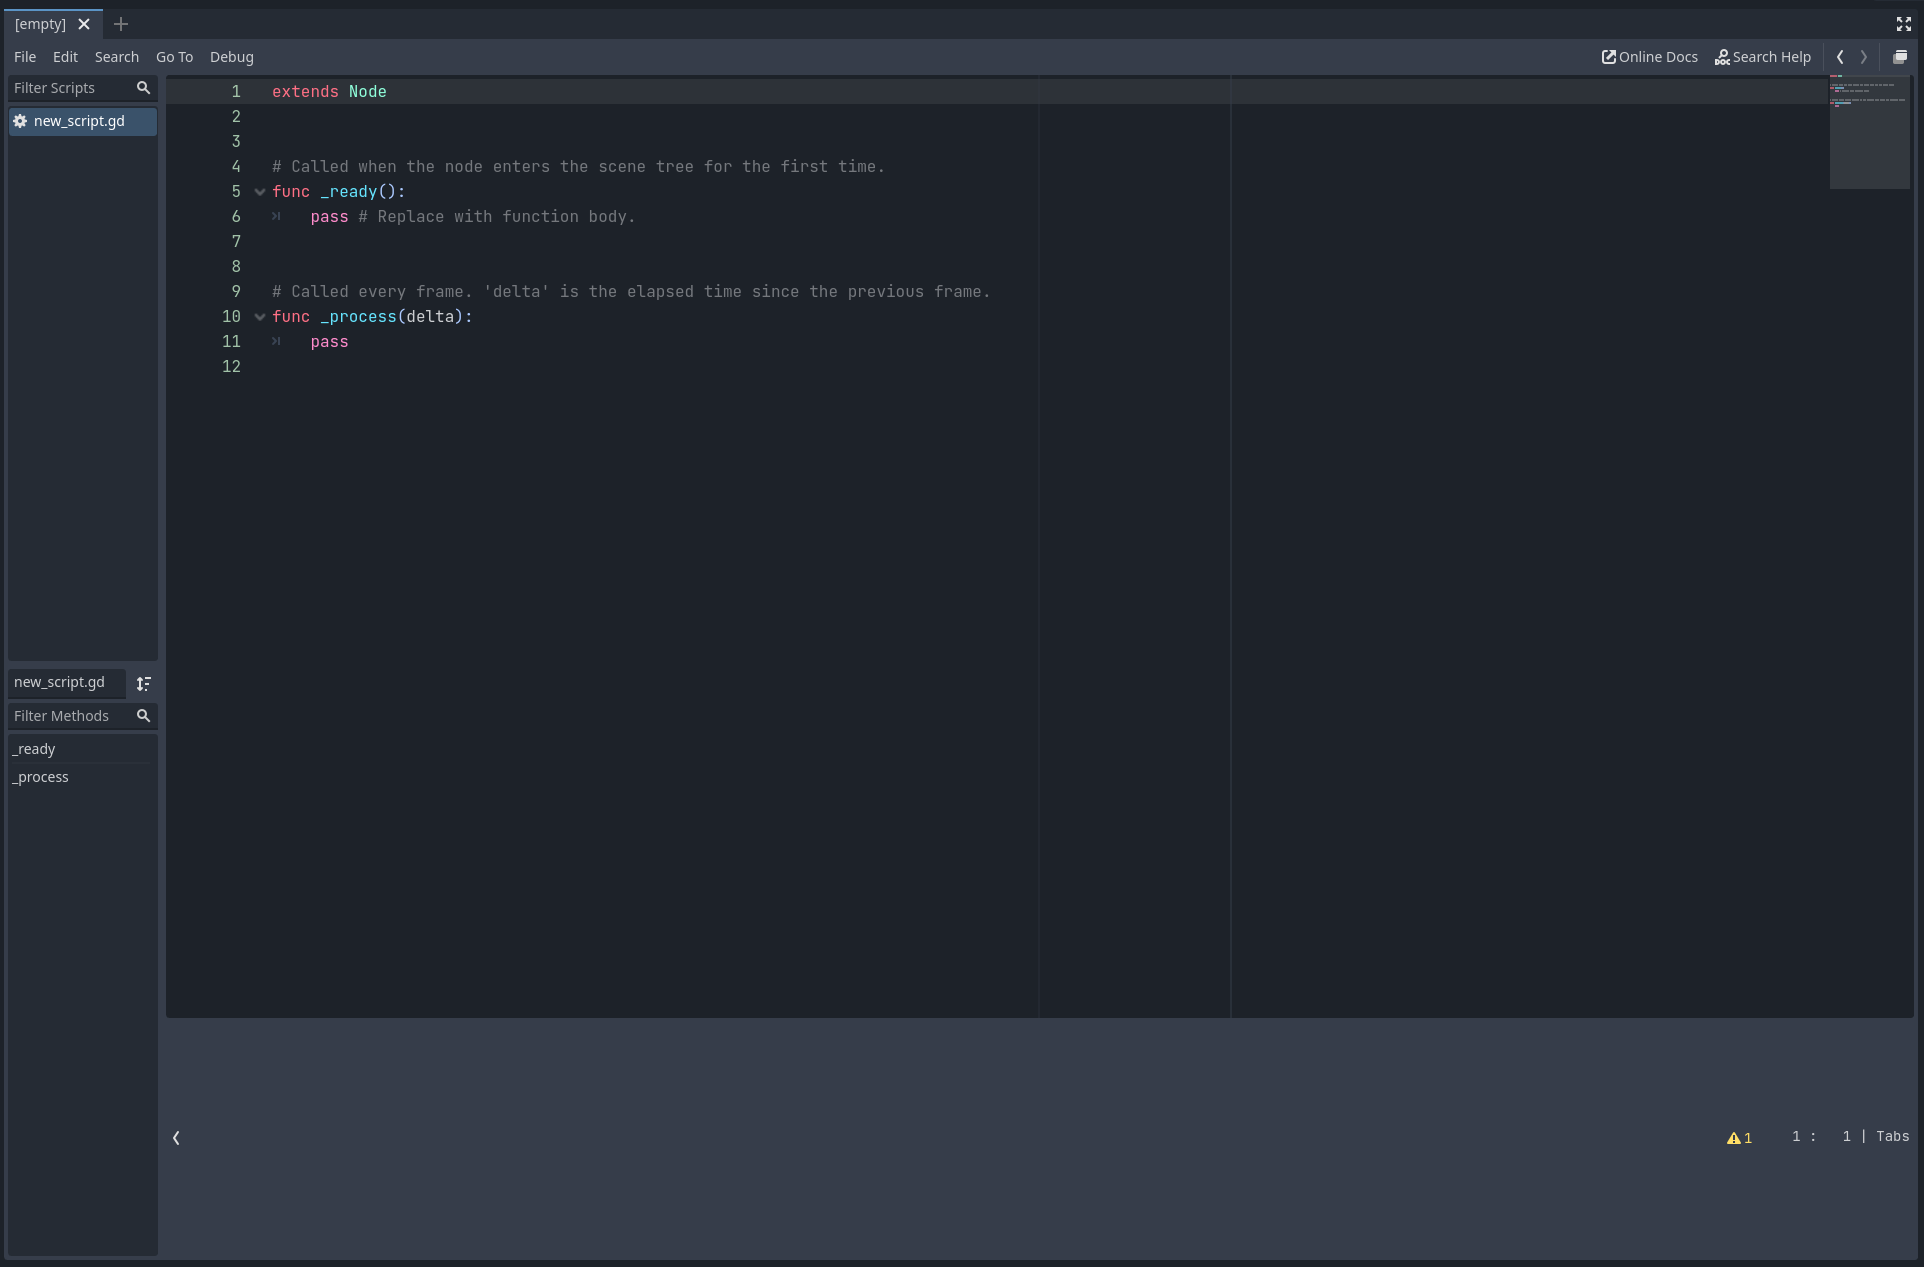This screenshot has height=1267, width=1924.
Task: Click the Filter Methods search icon
Action: tap(143, 716)
